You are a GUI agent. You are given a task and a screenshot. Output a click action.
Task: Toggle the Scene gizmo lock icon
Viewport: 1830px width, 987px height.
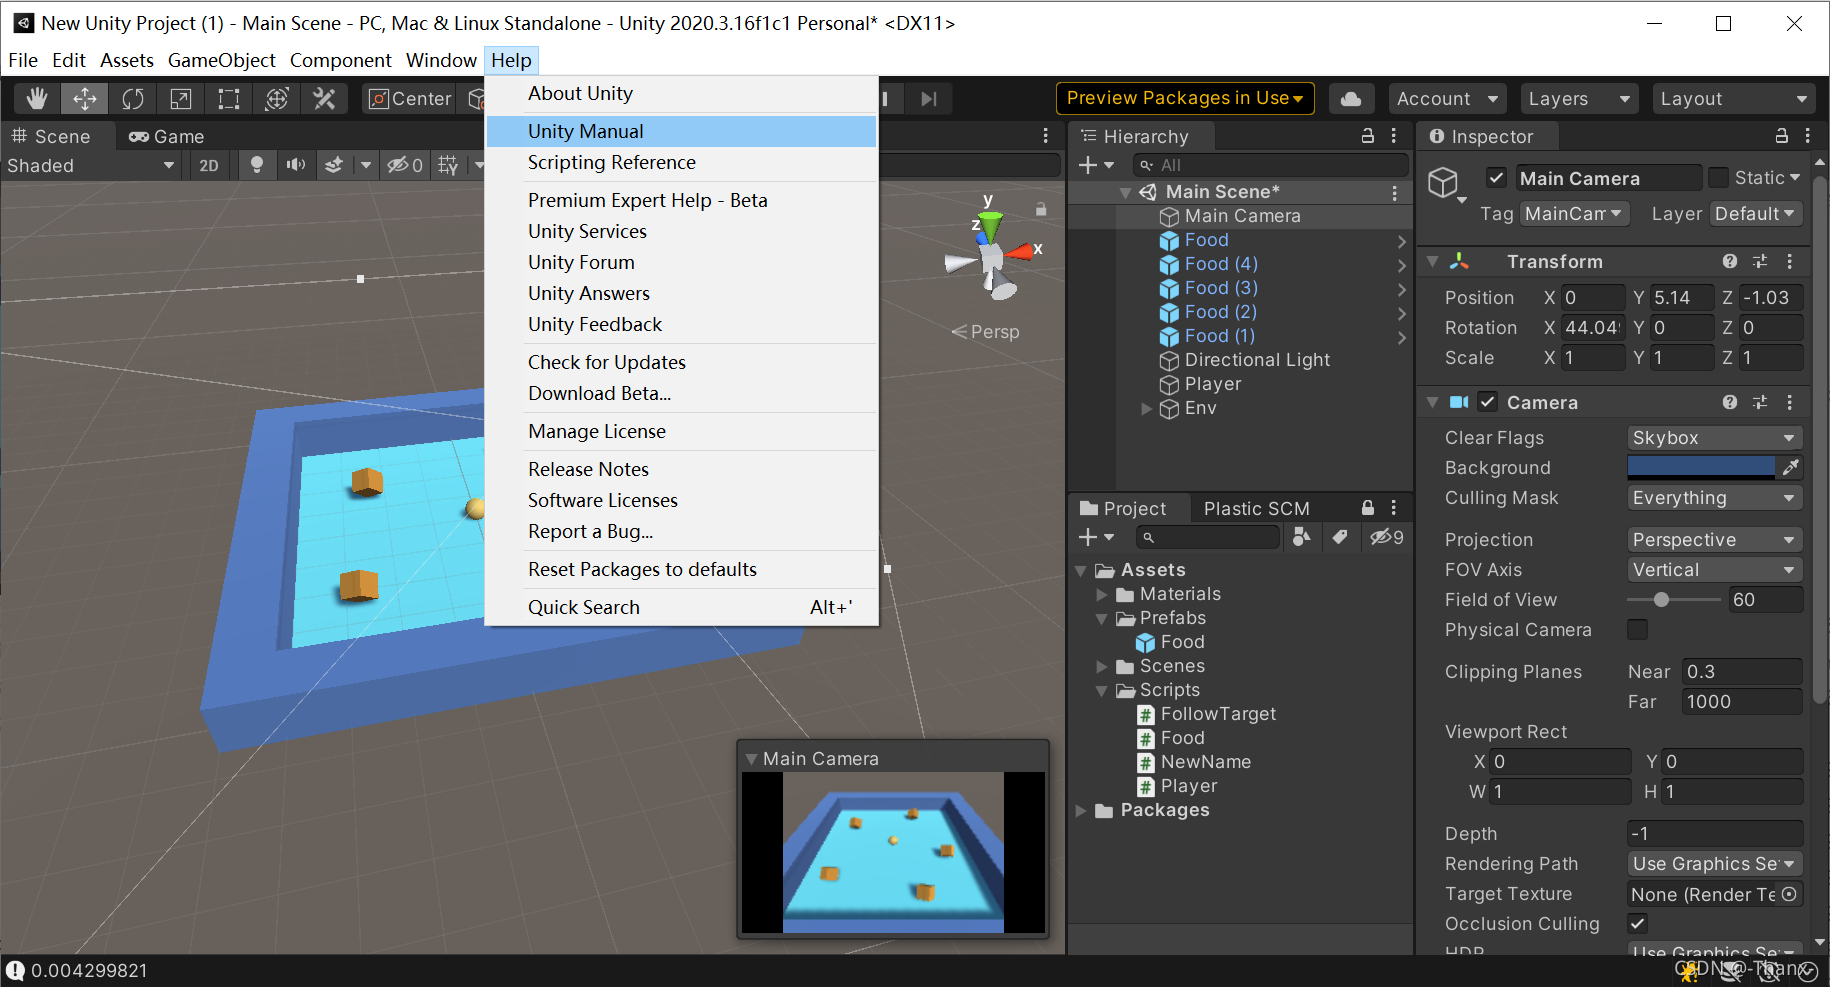1041,209
